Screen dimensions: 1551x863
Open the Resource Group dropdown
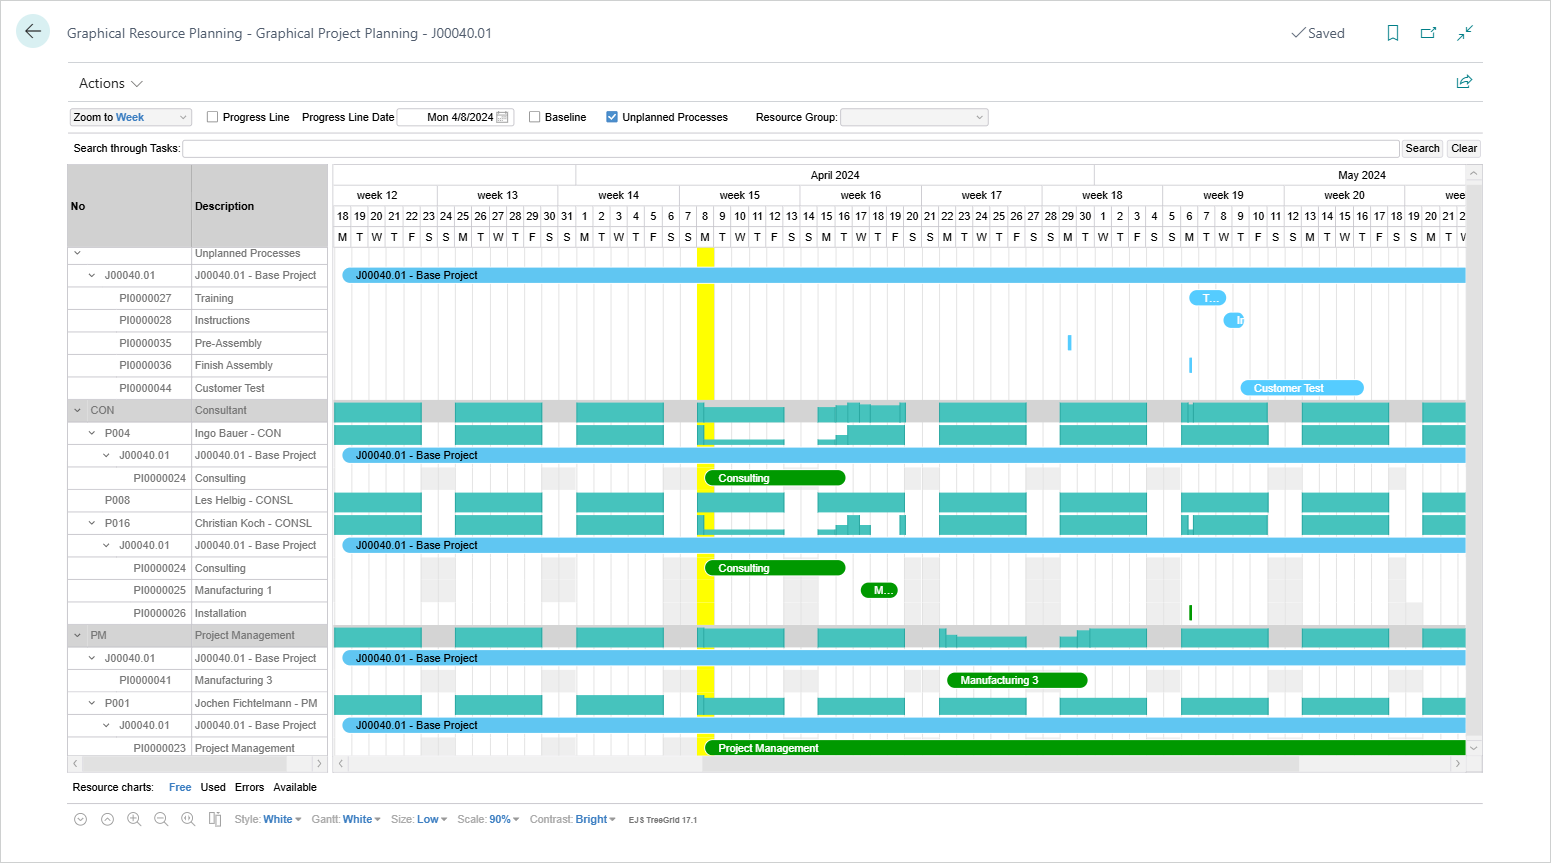912,117
